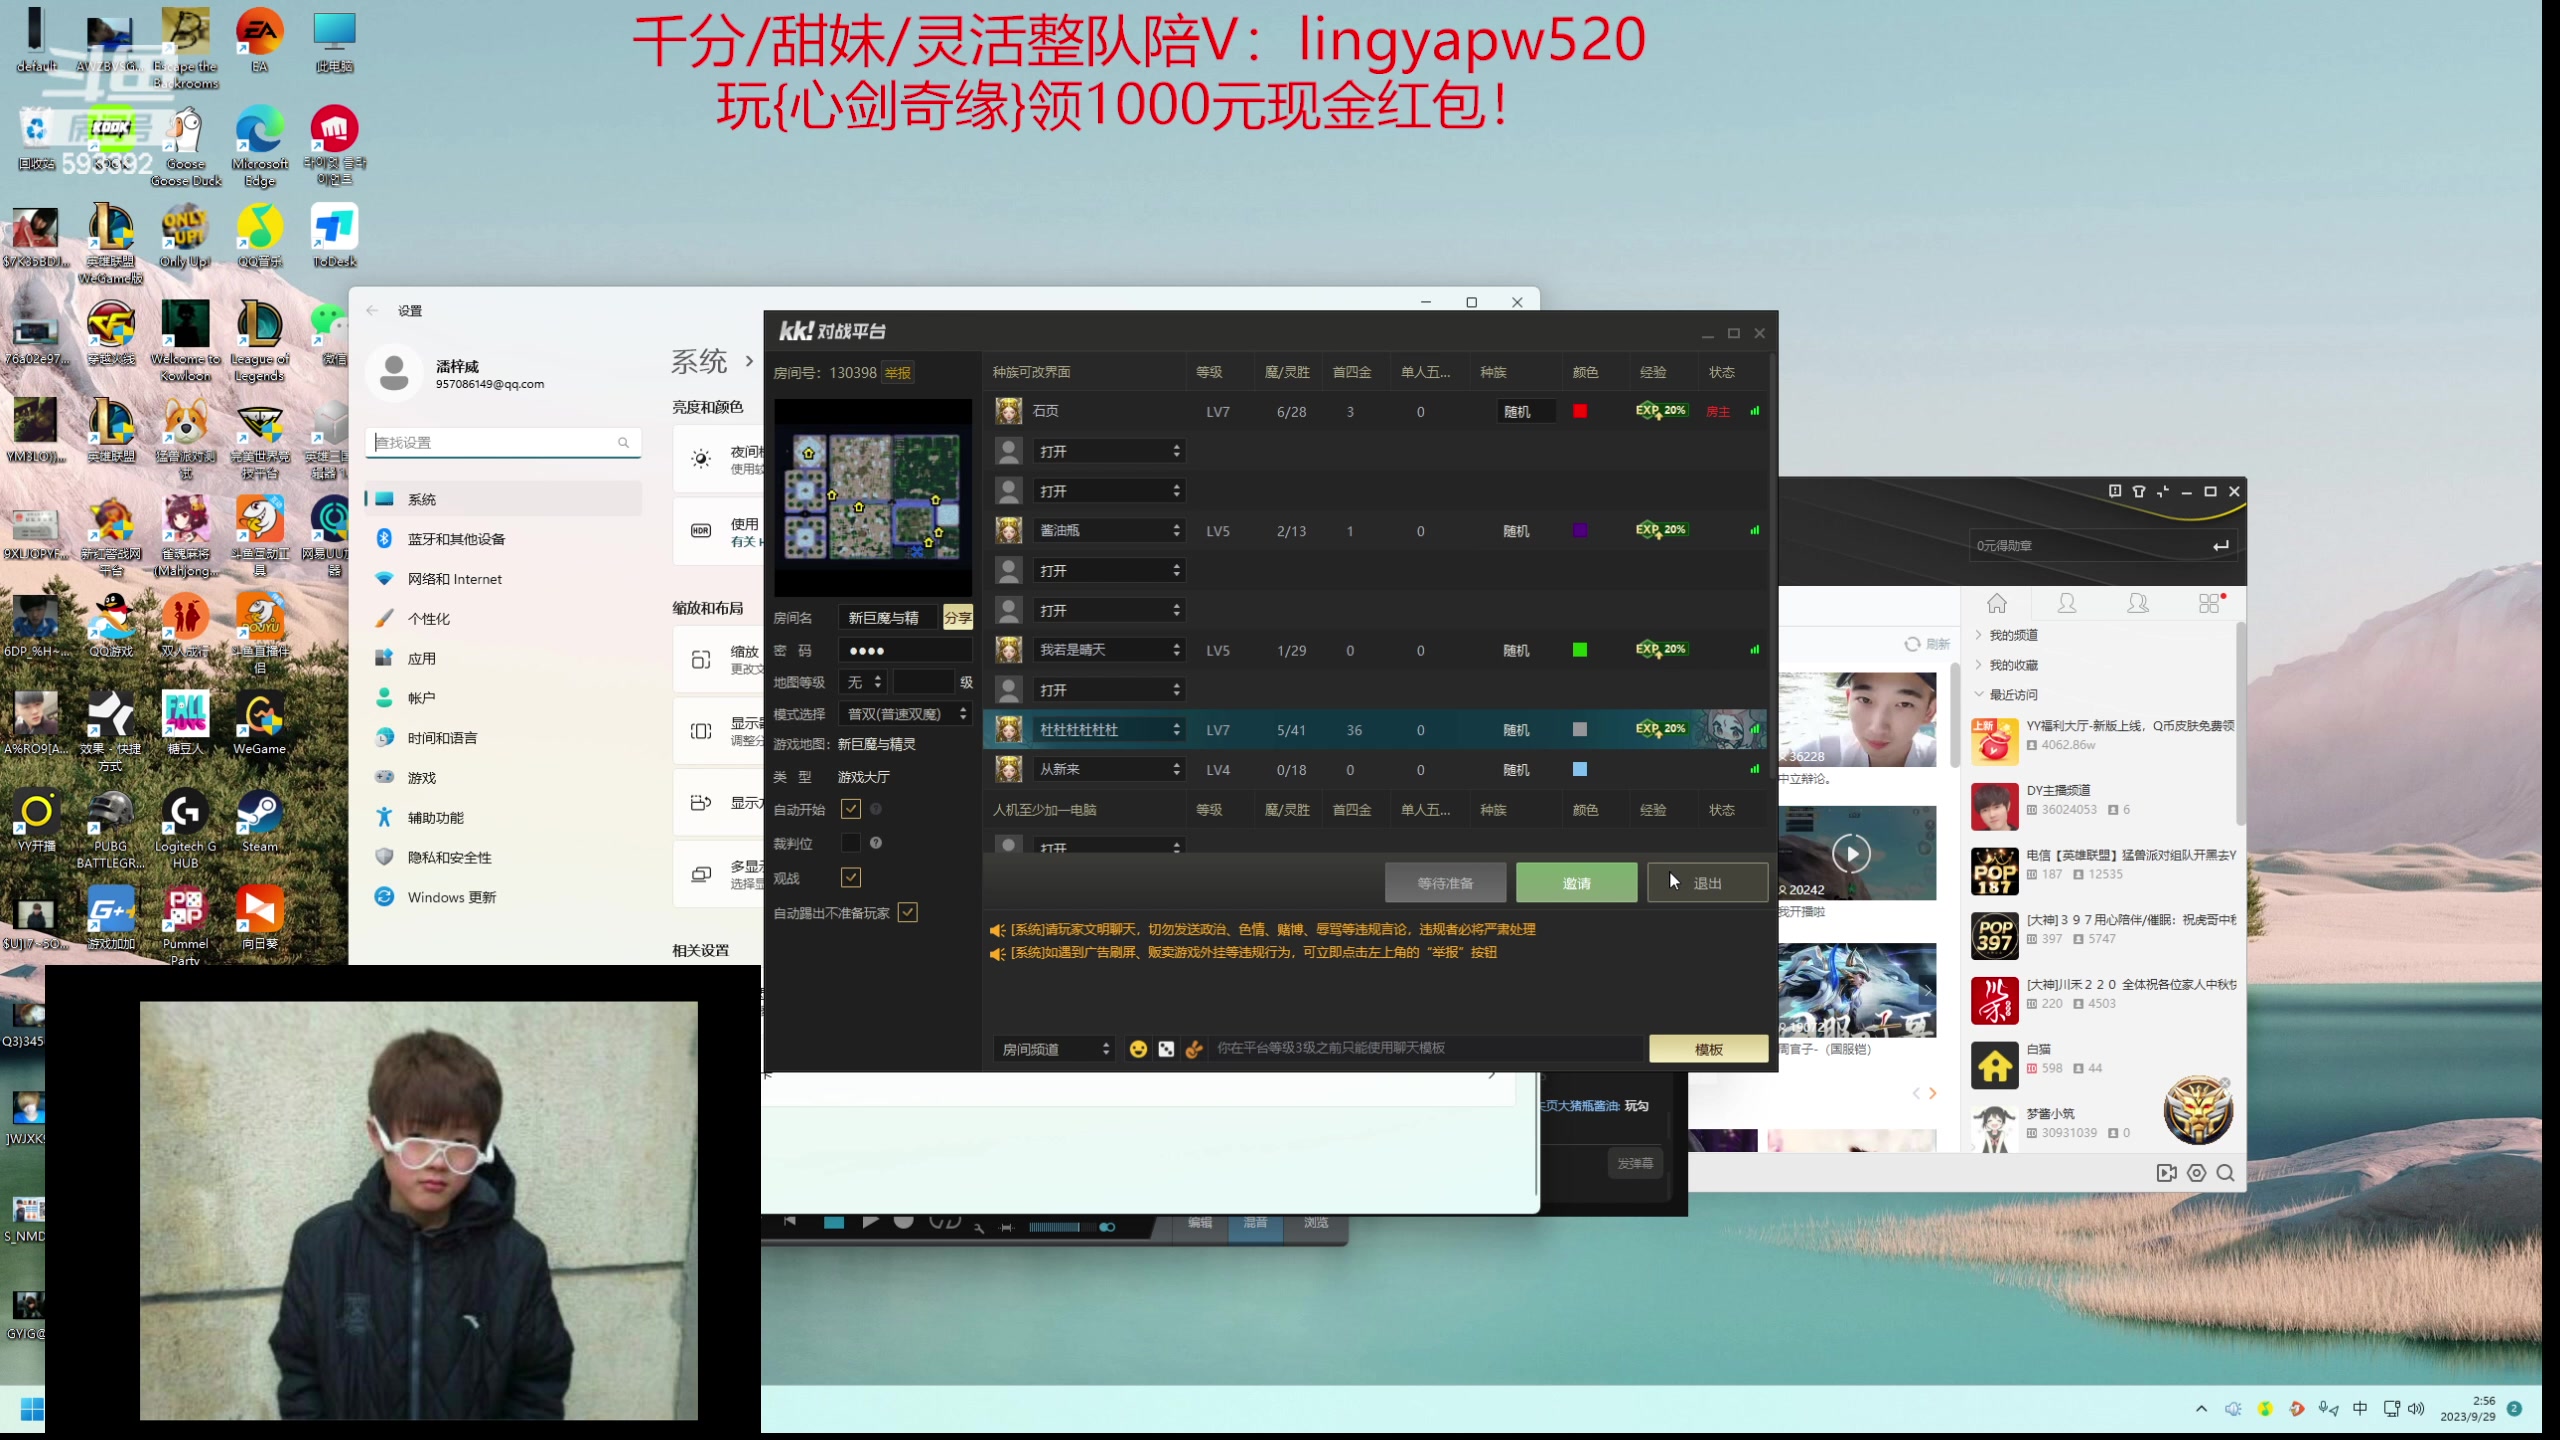Open the slot dropdown for player 杜杜杜杜杜杜
2560x1440 pixels.
click(x=1109, y=730)
